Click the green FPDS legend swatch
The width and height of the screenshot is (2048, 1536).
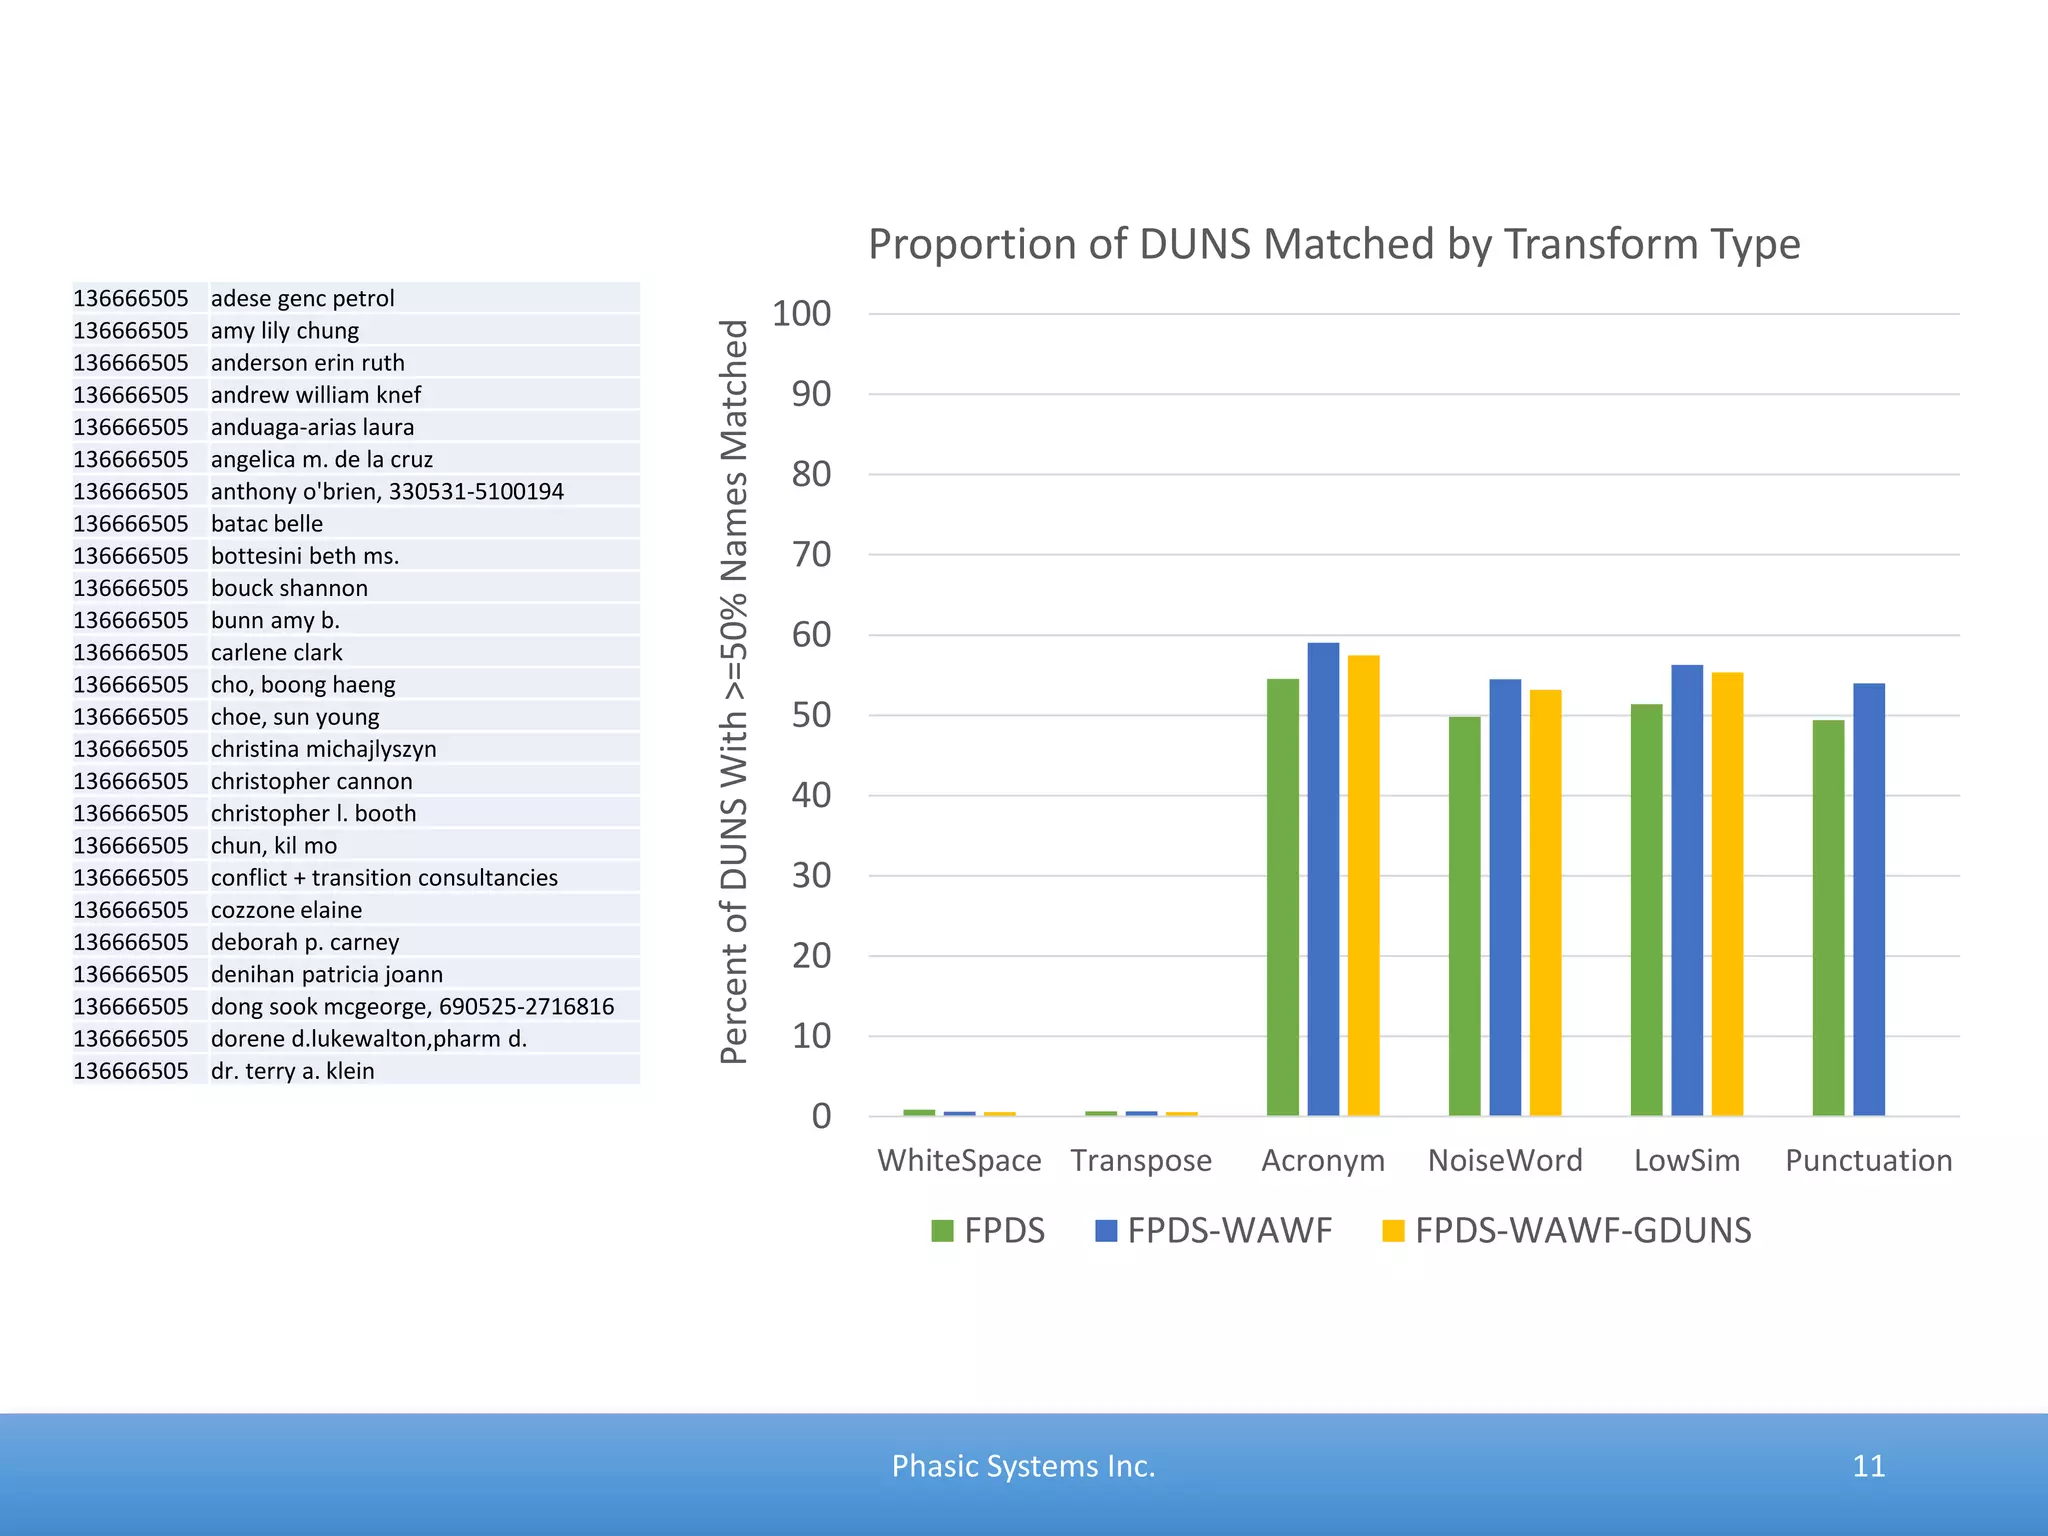942,1231
